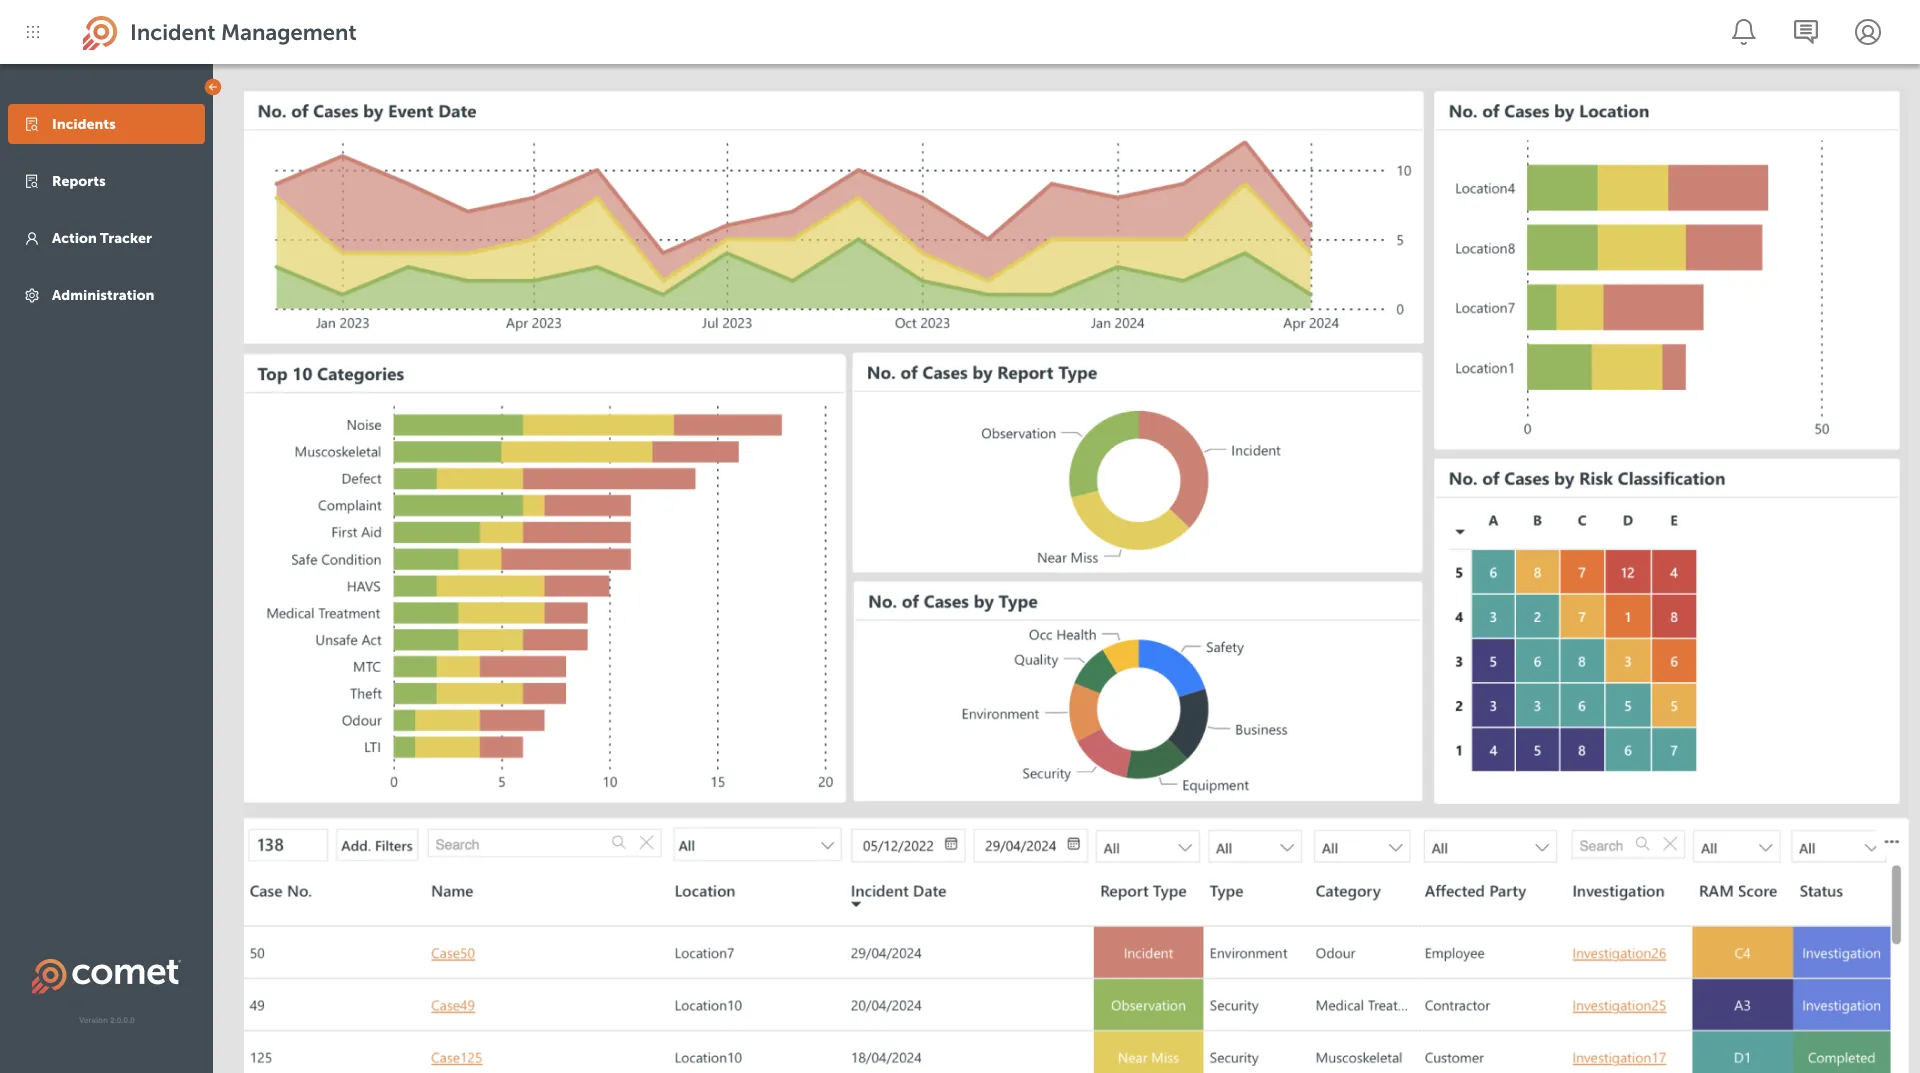Click the Location7 bar in location chart

tap(1615, 308)
